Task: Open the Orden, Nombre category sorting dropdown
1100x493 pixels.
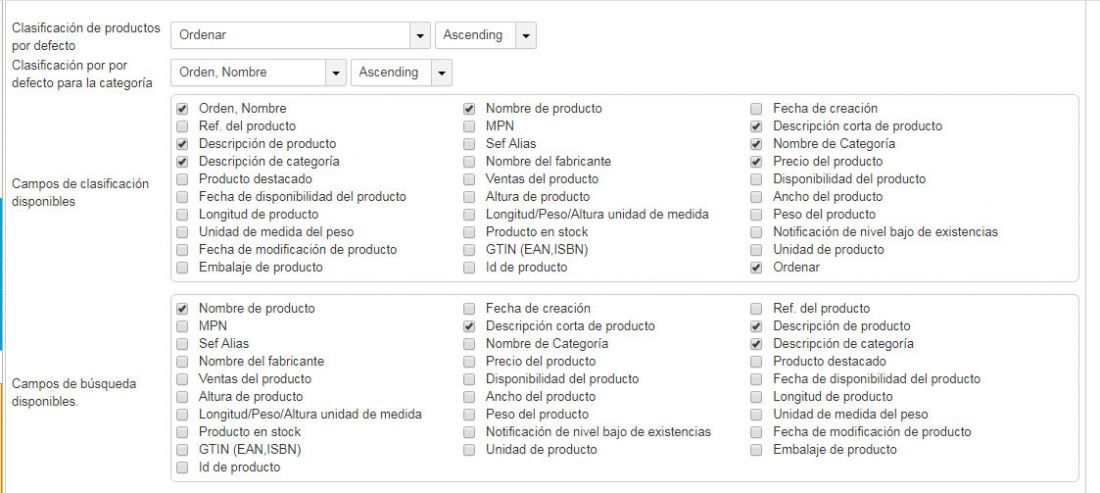Action: (258, 72)
